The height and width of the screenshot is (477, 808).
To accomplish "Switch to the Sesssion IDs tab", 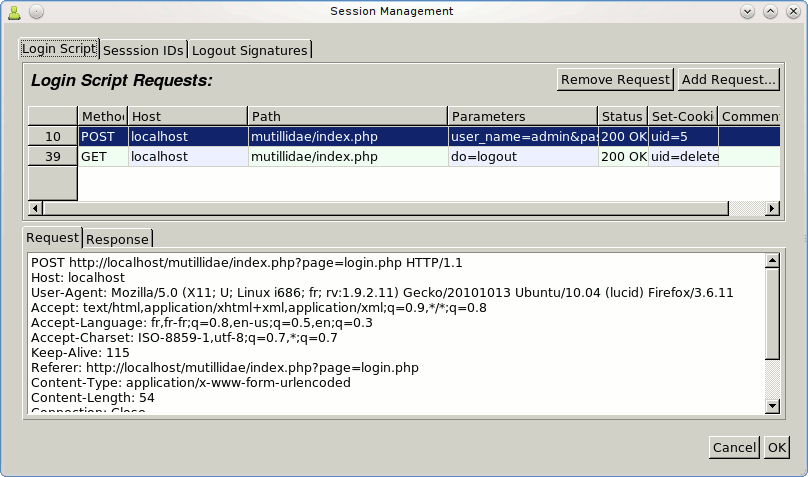I will coord(143,49).
